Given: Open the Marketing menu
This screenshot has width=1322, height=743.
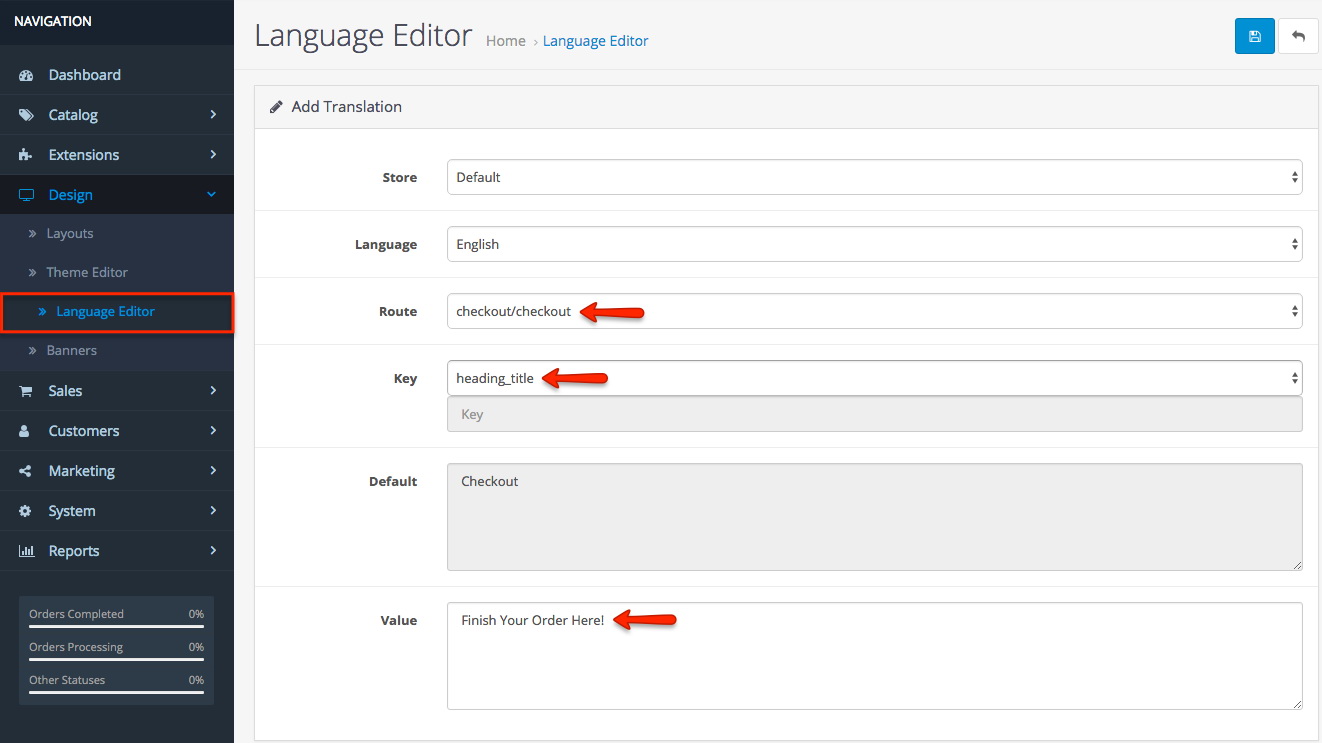Looking at the screenshot, I should click(x=117, y=471).
